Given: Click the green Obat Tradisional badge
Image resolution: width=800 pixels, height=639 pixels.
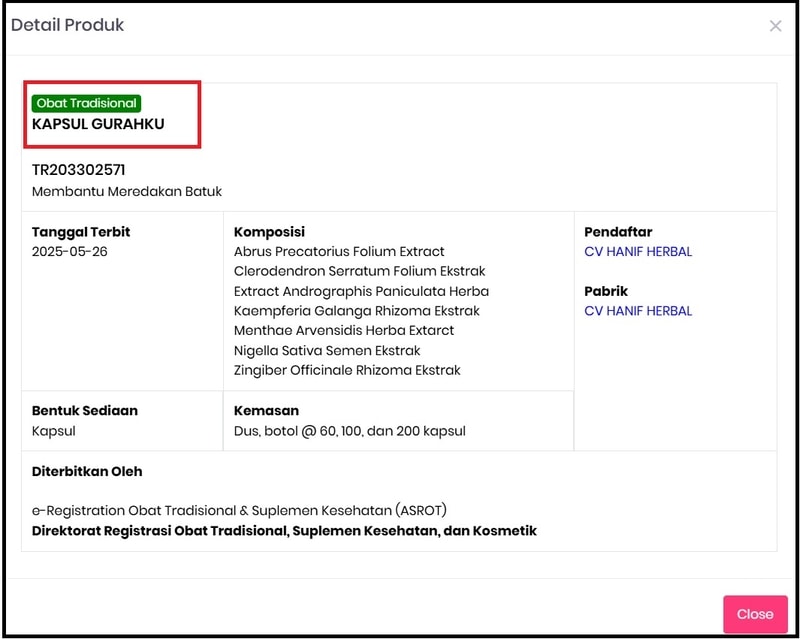Looking at the screenshot, I should click(x=86, y=103).
